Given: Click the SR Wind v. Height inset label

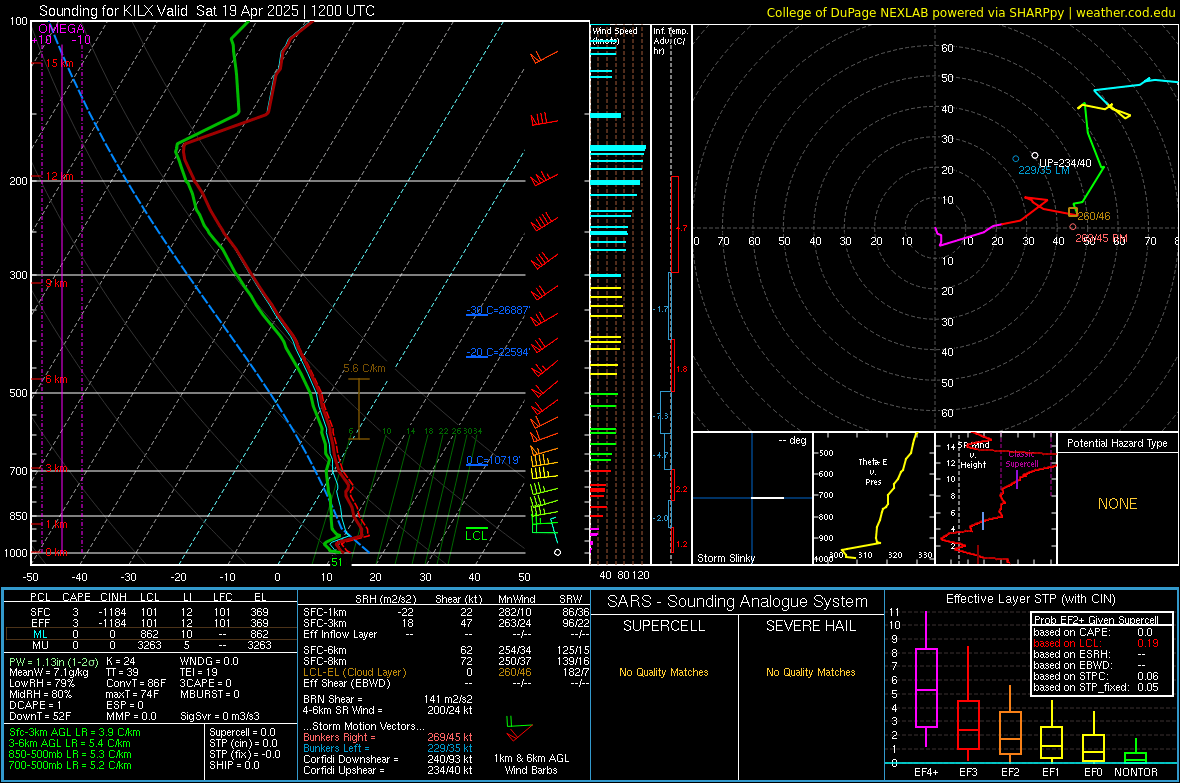Looking at the screenshot, I should pos(973,455).
